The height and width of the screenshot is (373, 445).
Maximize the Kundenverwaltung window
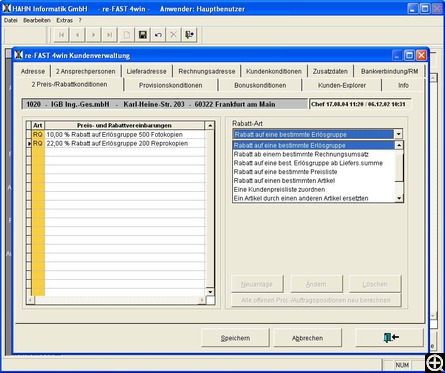pyautogui.click(x=409, y=55)
